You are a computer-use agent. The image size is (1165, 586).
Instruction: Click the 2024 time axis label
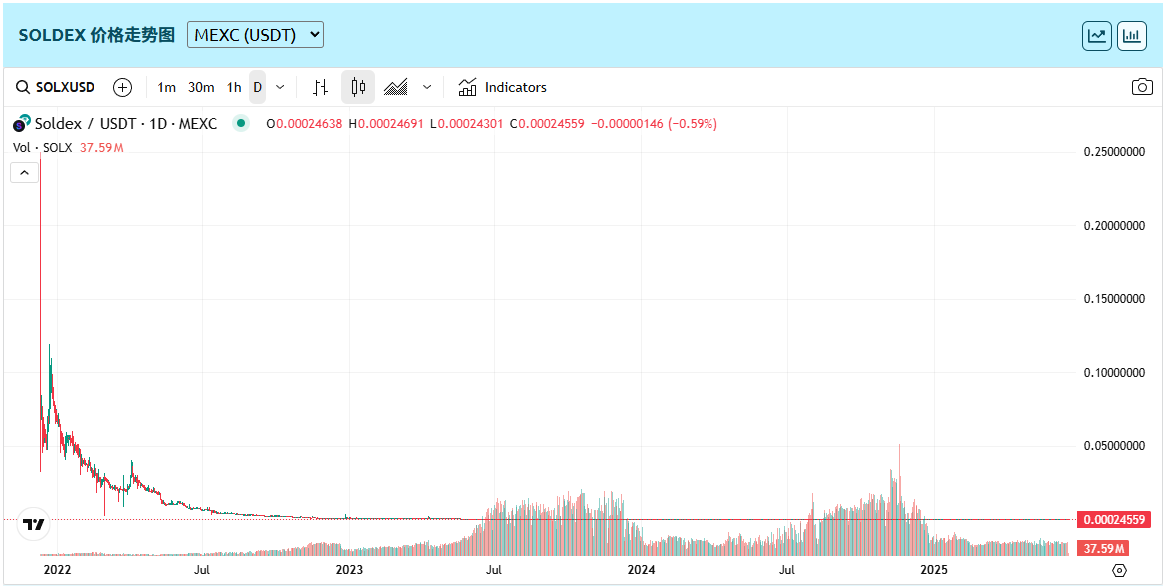coord(641,570)
